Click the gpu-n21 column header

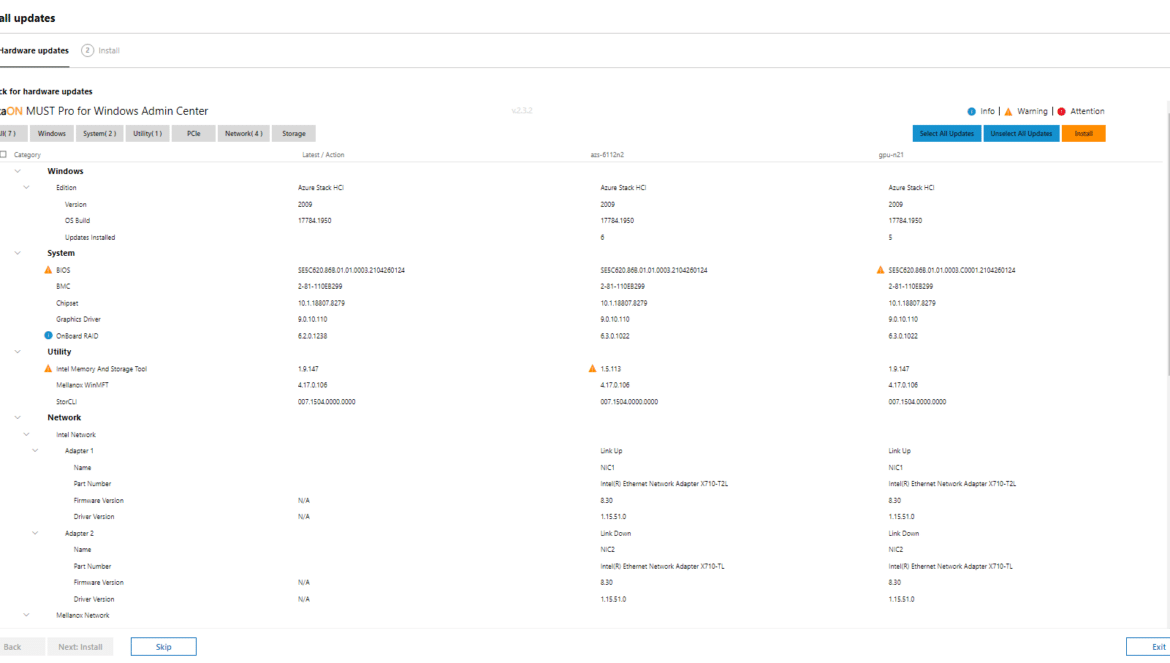point(891,154)
